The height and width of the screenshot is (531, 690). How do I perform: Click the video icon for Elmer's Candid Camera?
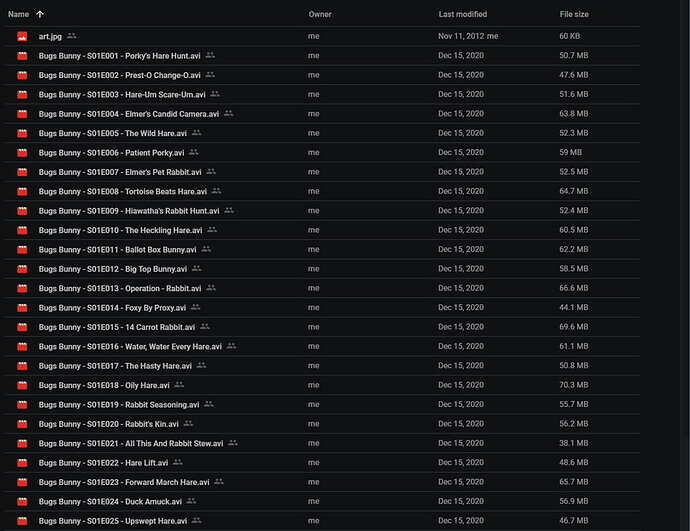coord(22,114)
